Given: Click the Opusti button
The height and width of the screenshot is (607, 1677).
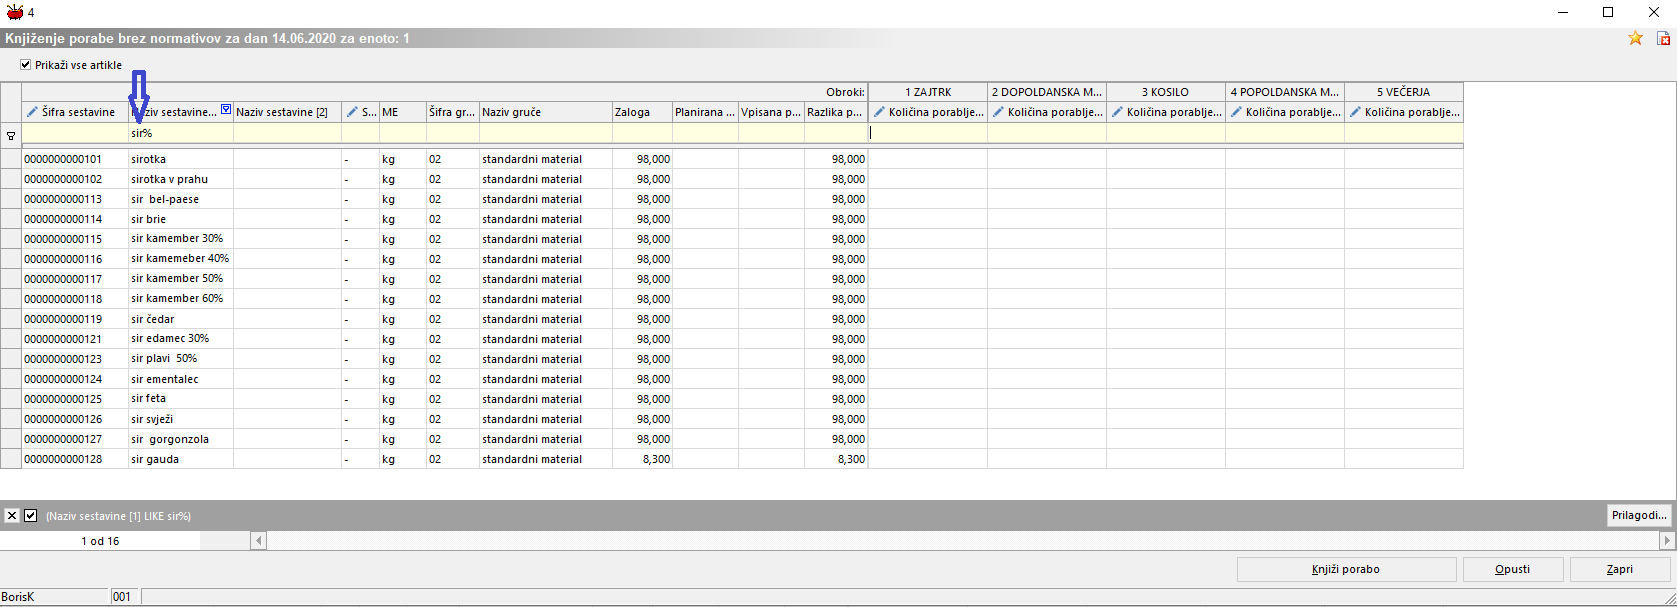Looking at the screenshot, I should [1512, 569].
